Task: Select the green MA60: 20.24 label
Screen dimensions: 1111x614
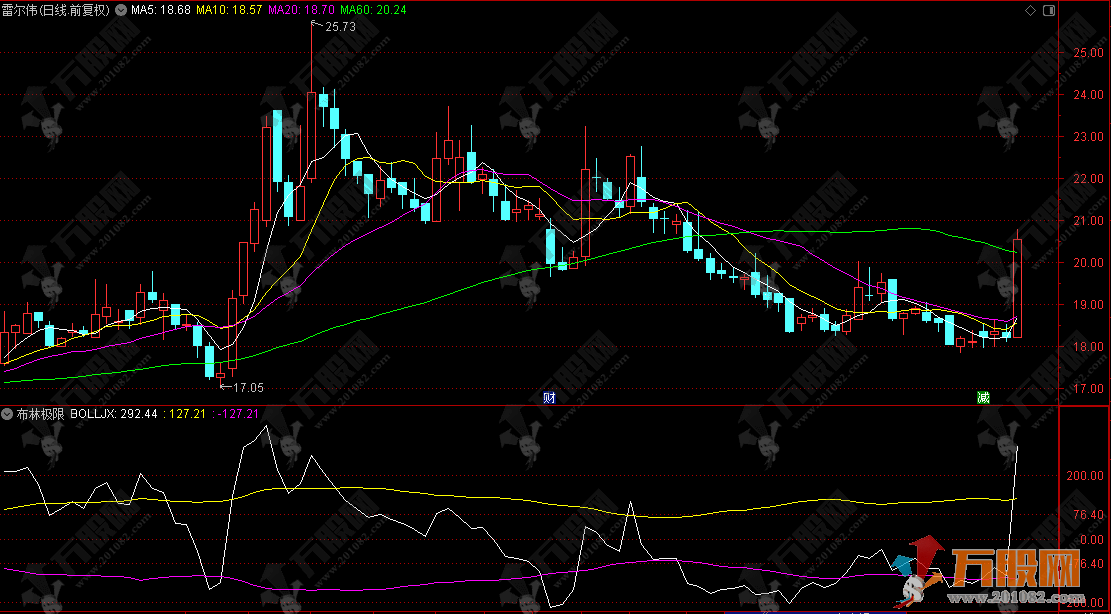Action: point(378,11)
